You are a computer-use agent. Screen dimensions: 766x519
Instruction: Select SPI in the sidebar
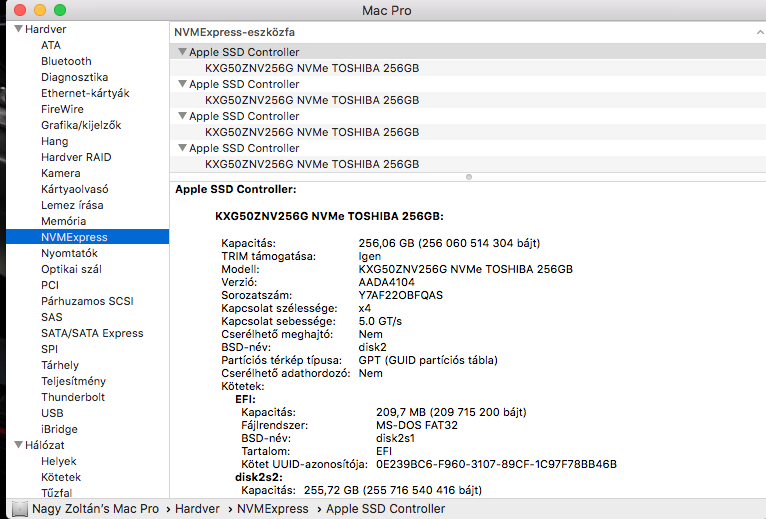49,349
